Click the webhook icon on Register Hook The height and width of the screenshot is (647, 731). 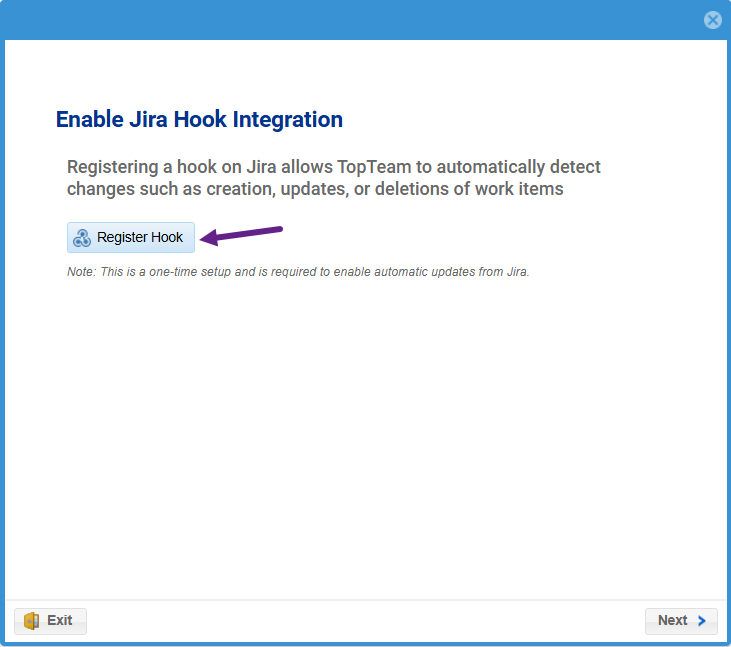pyautogui.click(x=82, y=238)
